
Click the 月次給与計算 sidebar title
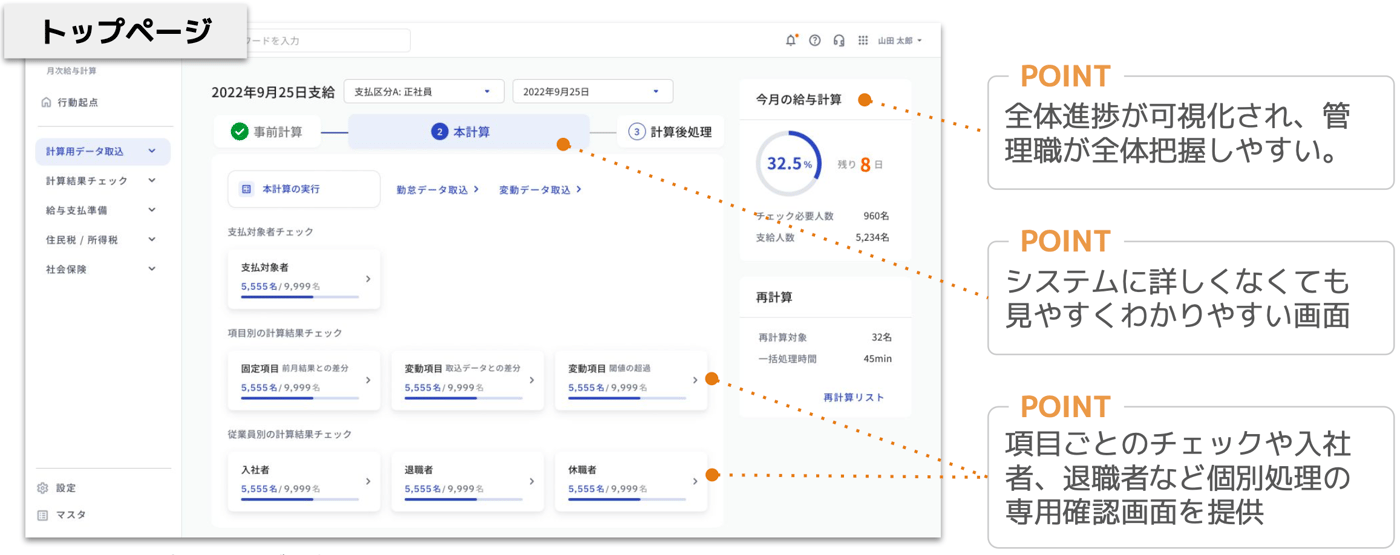(71, 71)
